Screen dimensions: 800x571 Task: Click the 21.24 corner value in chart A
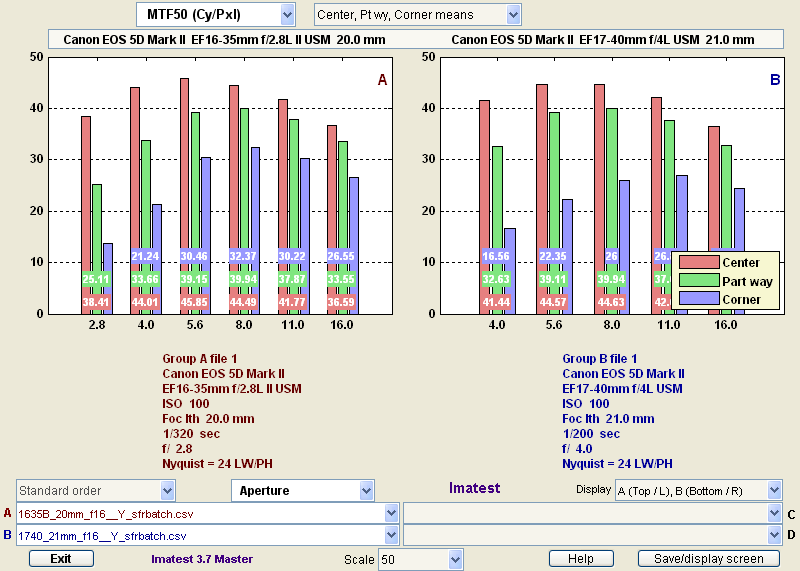tap(145, 256)
